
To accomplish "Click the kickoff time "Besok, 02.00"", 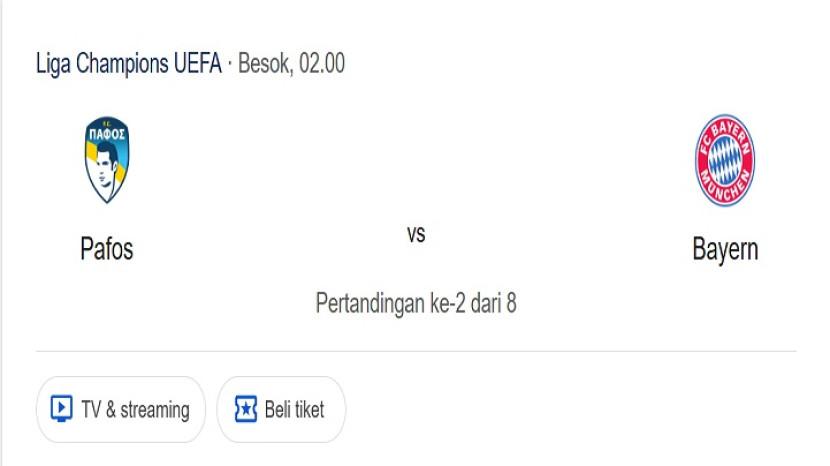I will click(292, 63).
